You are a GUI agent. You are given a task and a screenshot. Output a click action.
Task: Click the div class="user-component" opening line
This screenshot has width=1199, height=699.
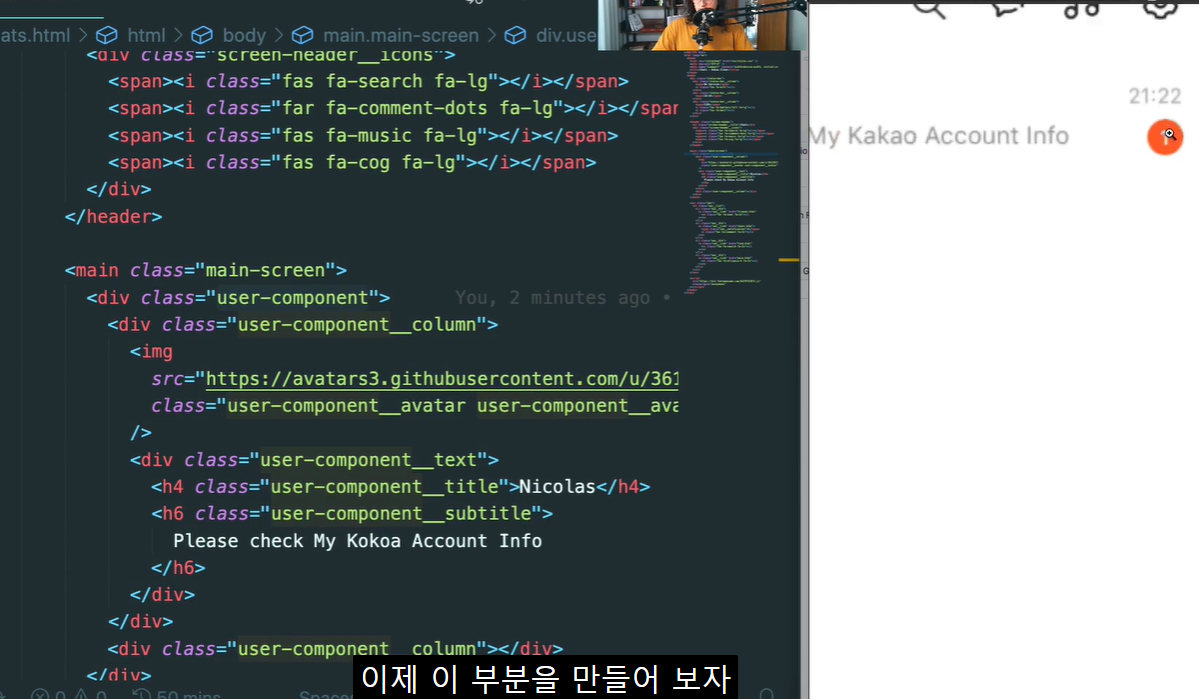tap(238, 297)
